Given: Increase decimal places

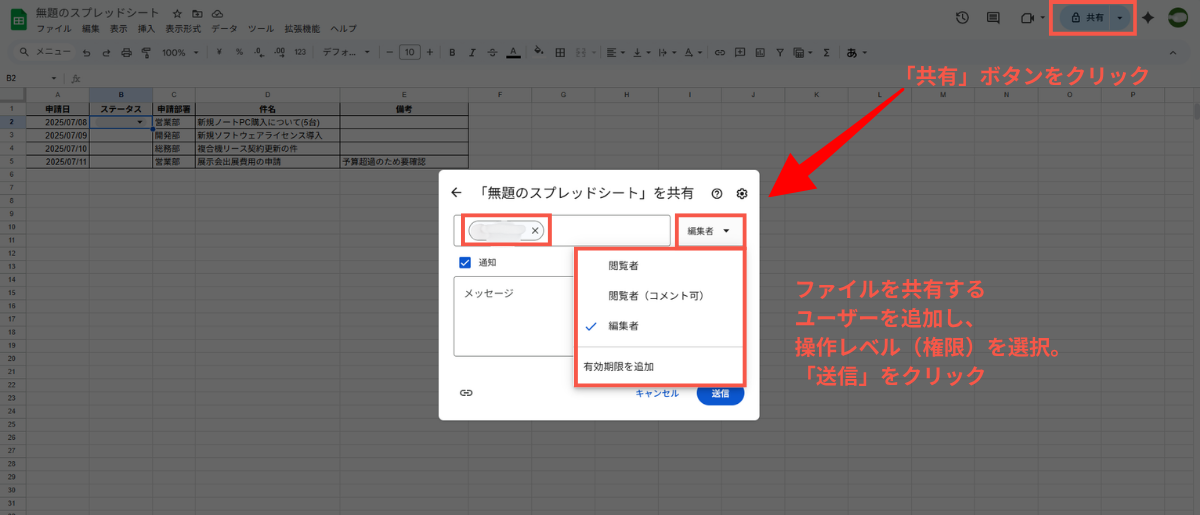Looking at the screenshot, I should click(279, 52).
